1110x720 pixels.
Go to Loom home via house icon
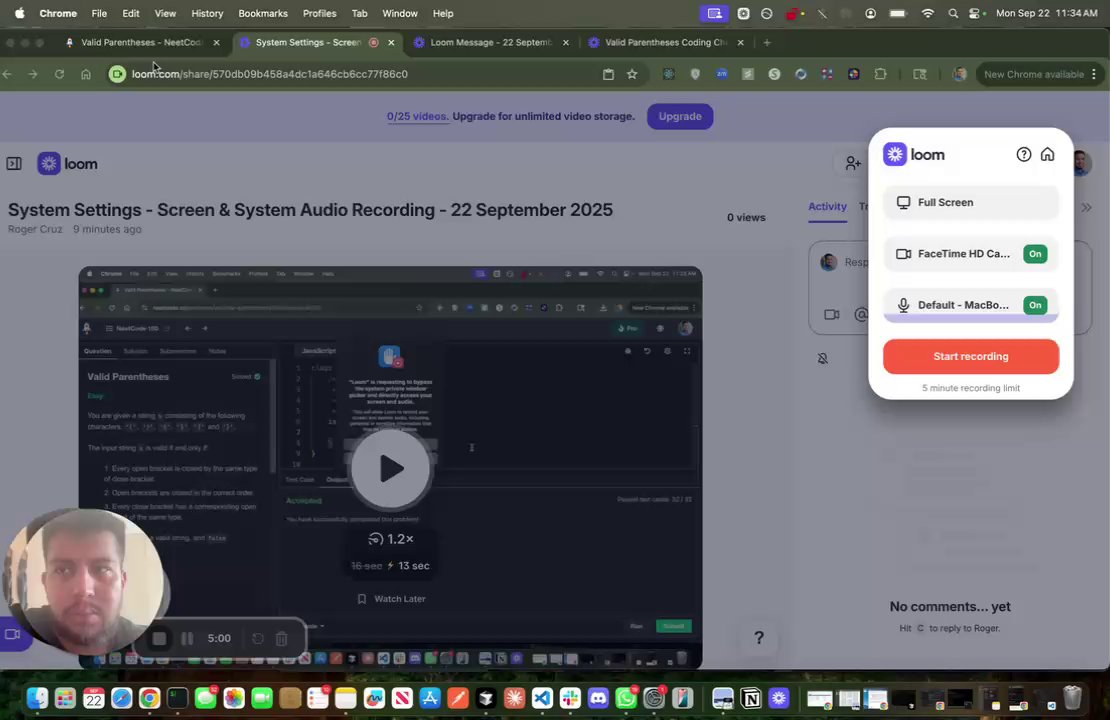(x=1047, y=154)
